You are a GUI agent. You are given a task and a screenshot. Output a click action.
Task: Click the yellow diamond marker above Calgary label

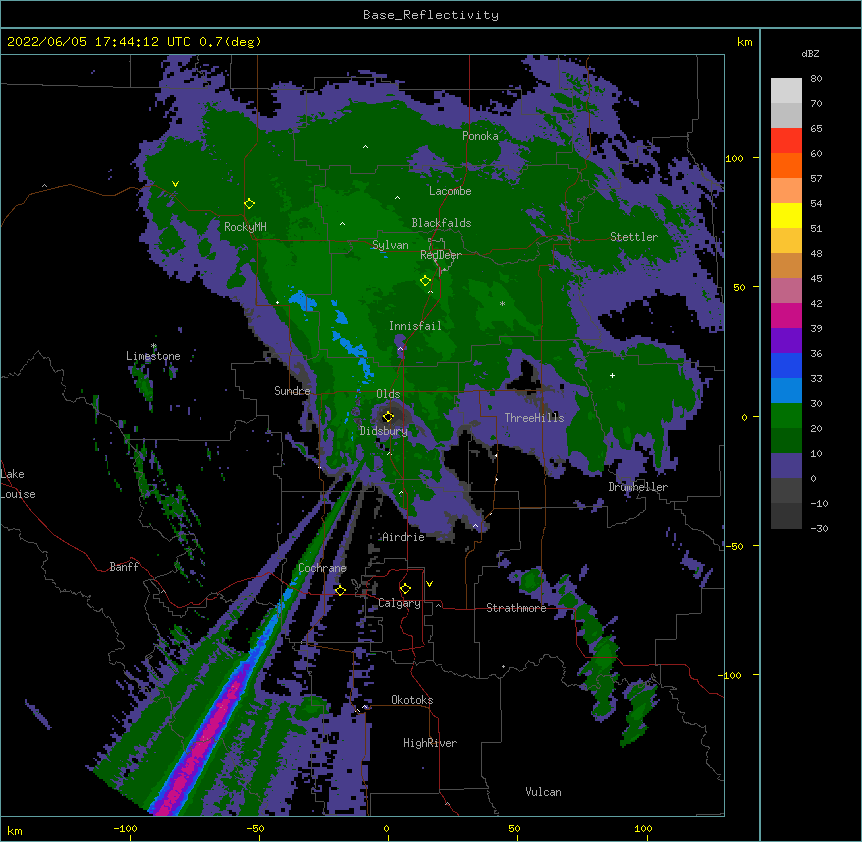[x=405, y=589]
